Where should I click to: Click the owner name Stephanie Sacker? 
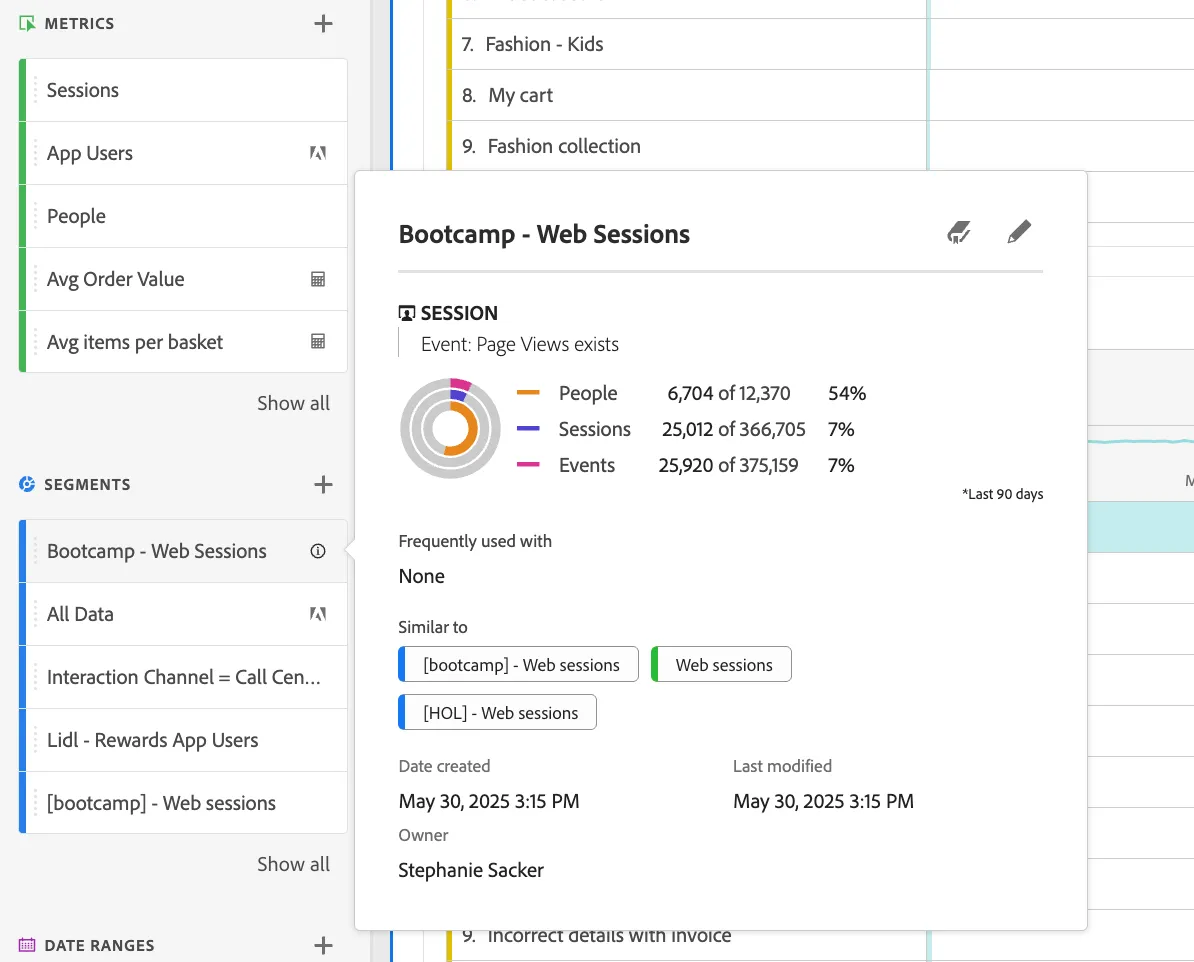pyautogui.click(x=471, y=870)
